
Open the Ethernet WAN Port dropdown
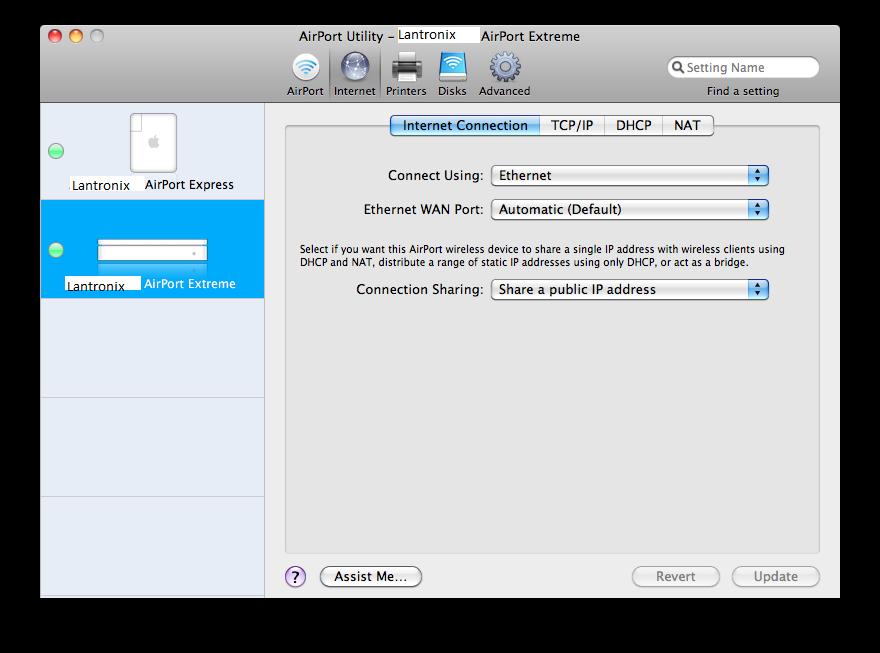tap(629, 209)
